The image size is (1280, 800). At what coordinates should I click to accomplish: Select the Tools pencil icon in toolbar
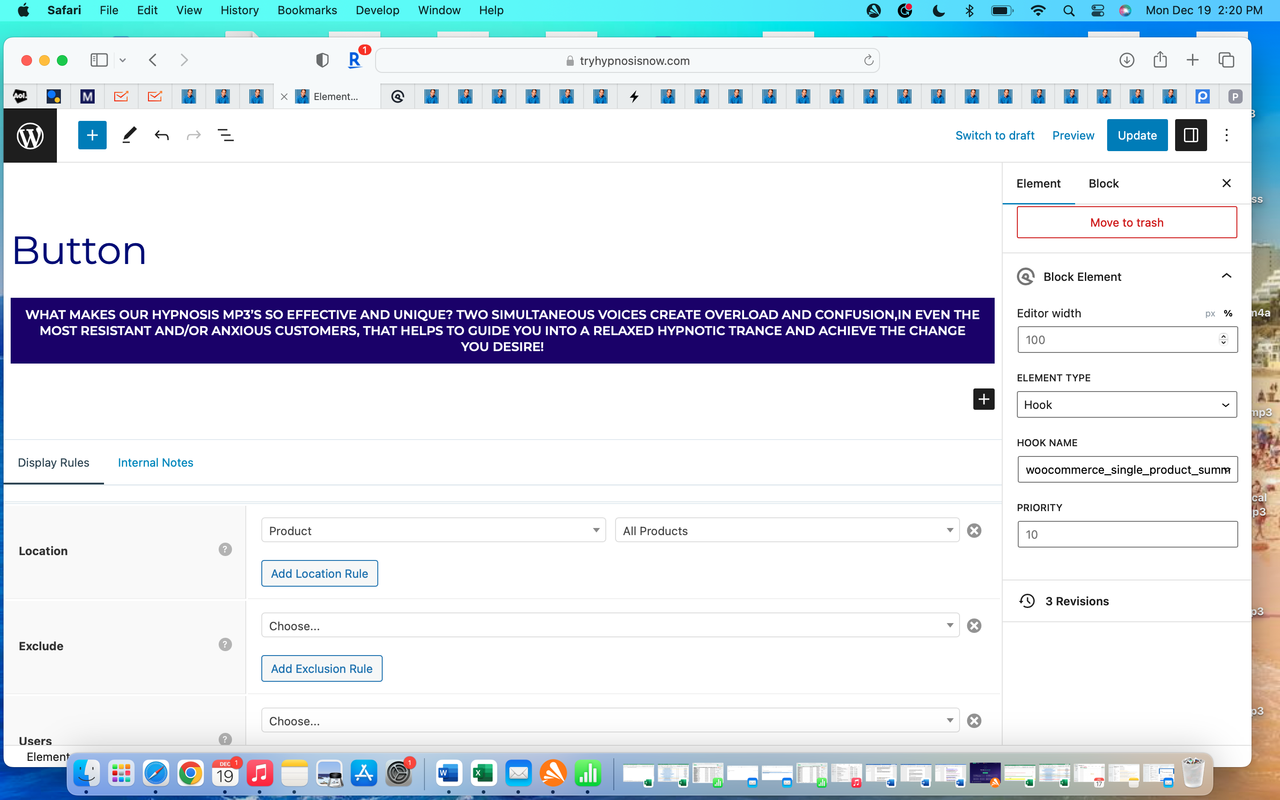pos(128,135)
